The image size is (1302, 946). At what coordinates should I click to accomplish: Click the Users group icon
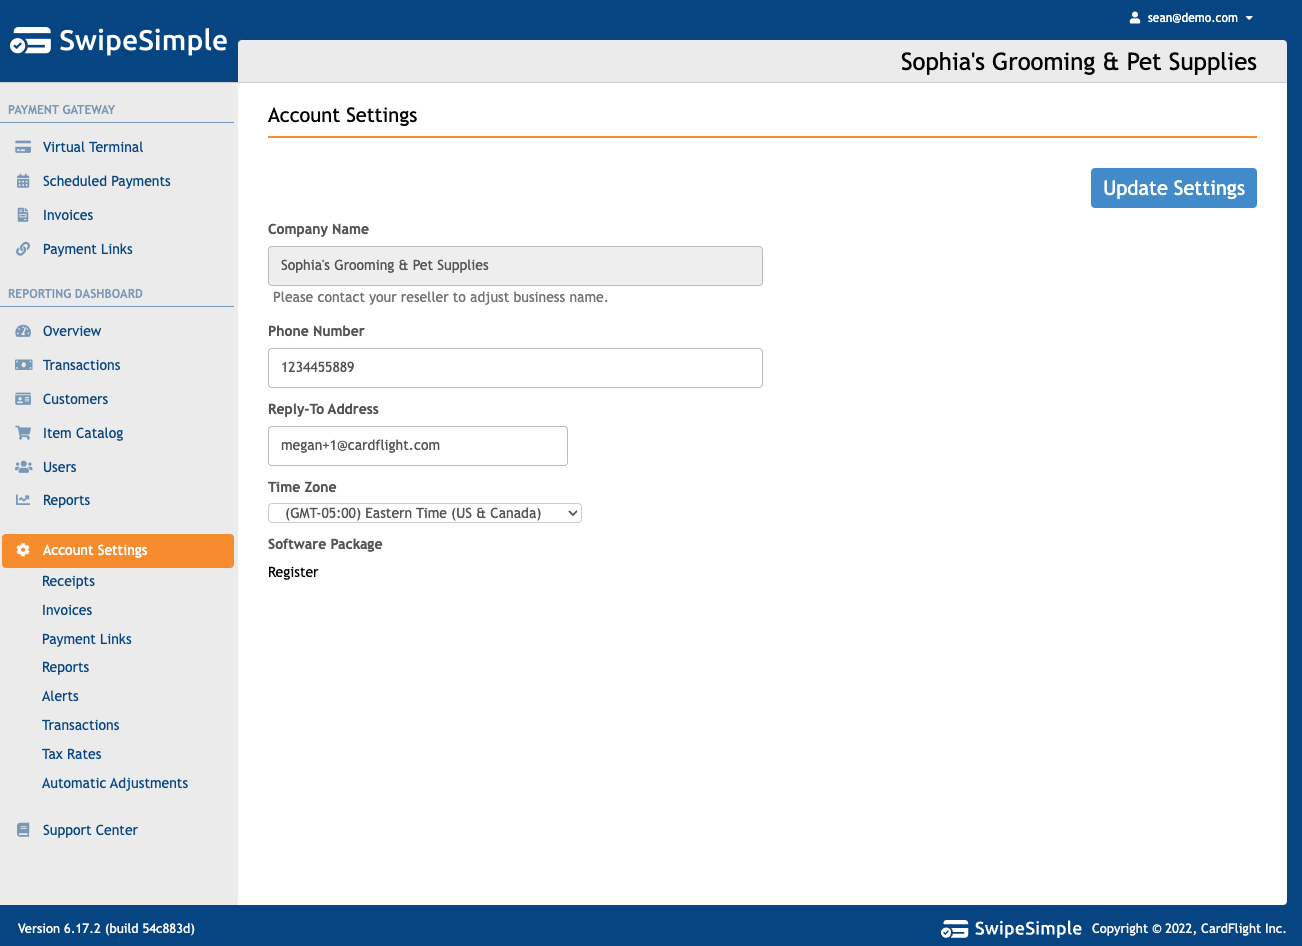pyautogui.click(x=23, y=467)
